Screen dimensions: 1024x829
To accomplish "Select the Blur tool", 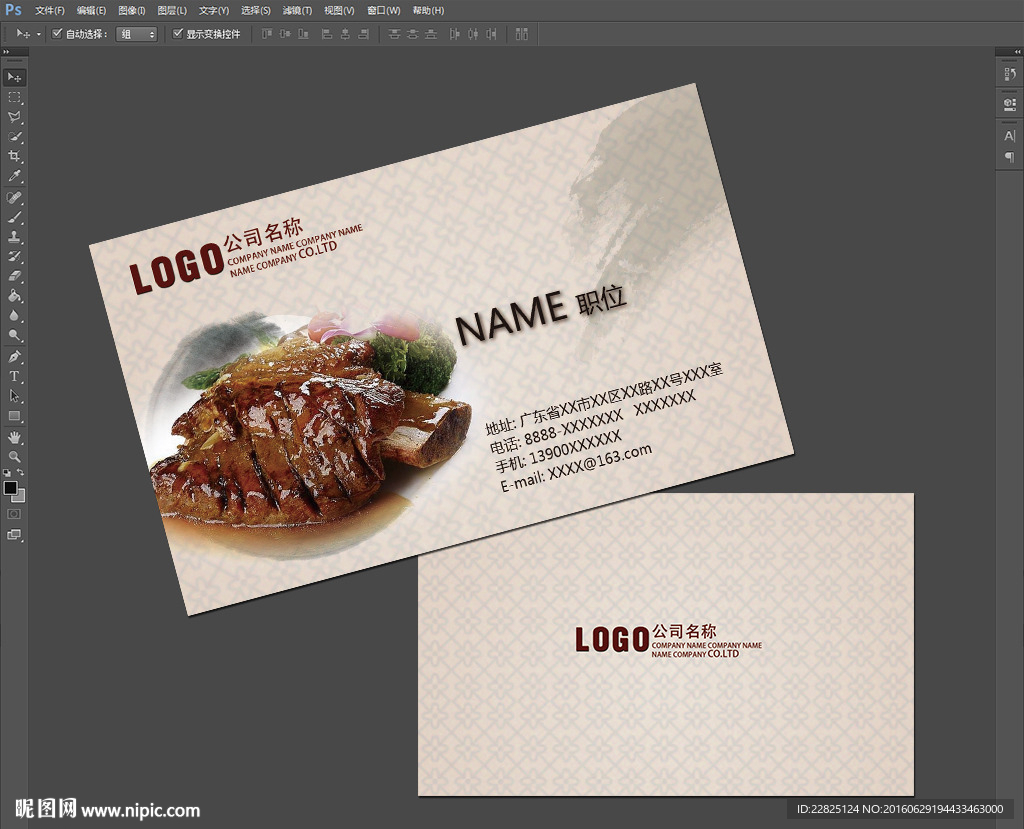I will [14, 315].
